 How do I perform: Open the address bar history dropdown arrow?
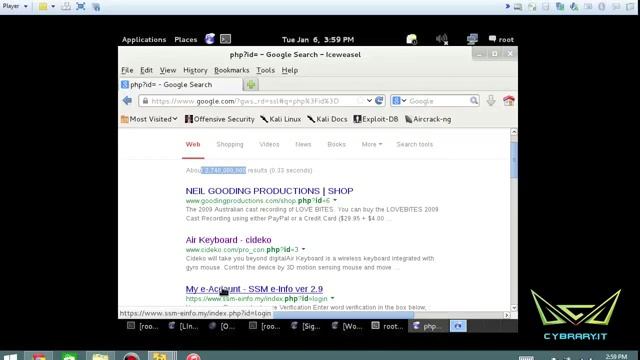pyautogui.click(x=369, y=100)
